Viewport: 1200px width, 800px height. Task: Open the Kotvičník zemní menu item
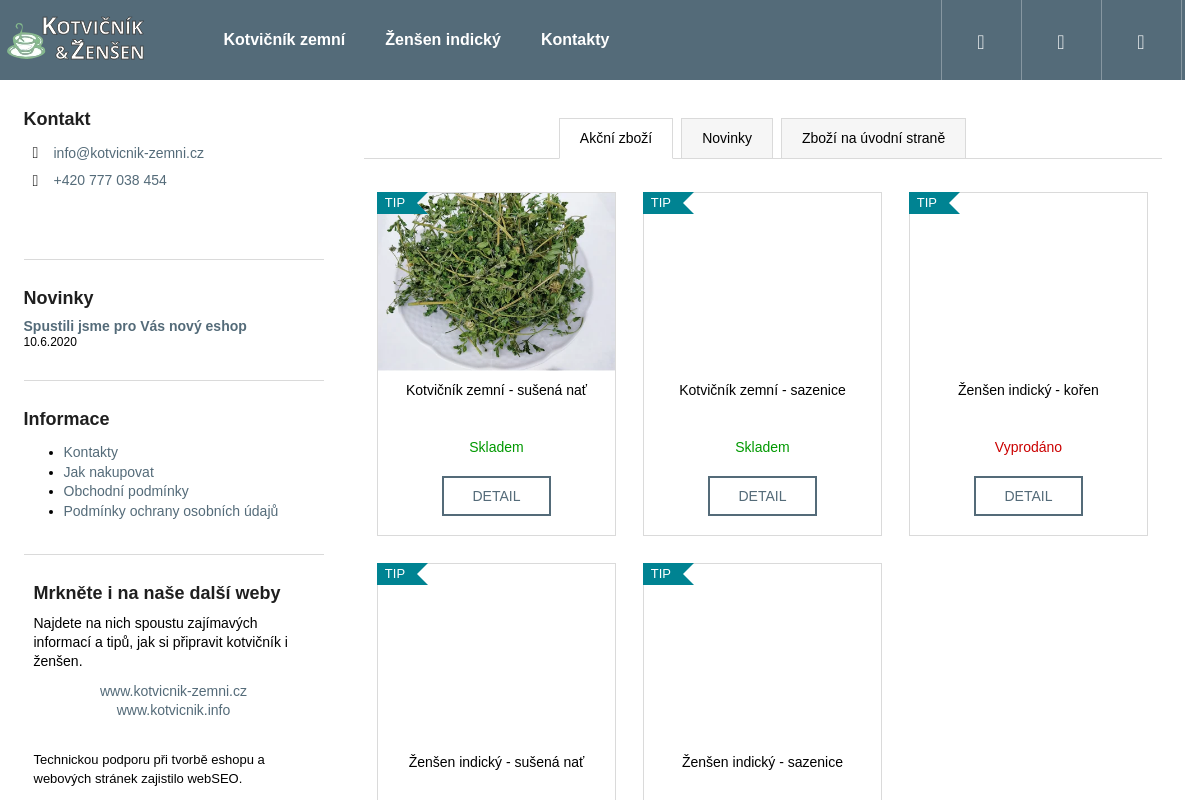tap(284, 40)
